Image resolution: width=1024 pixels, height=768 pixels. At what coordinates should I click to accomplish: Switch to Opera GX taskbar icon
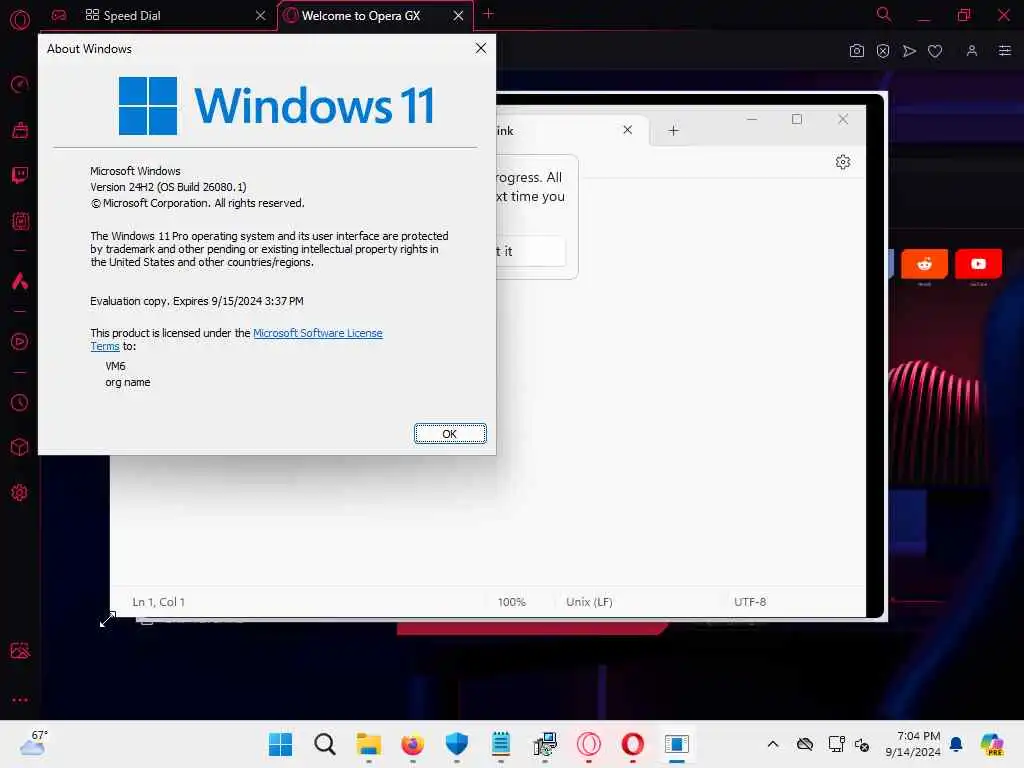pyautogui.click(x=588, y=744)
